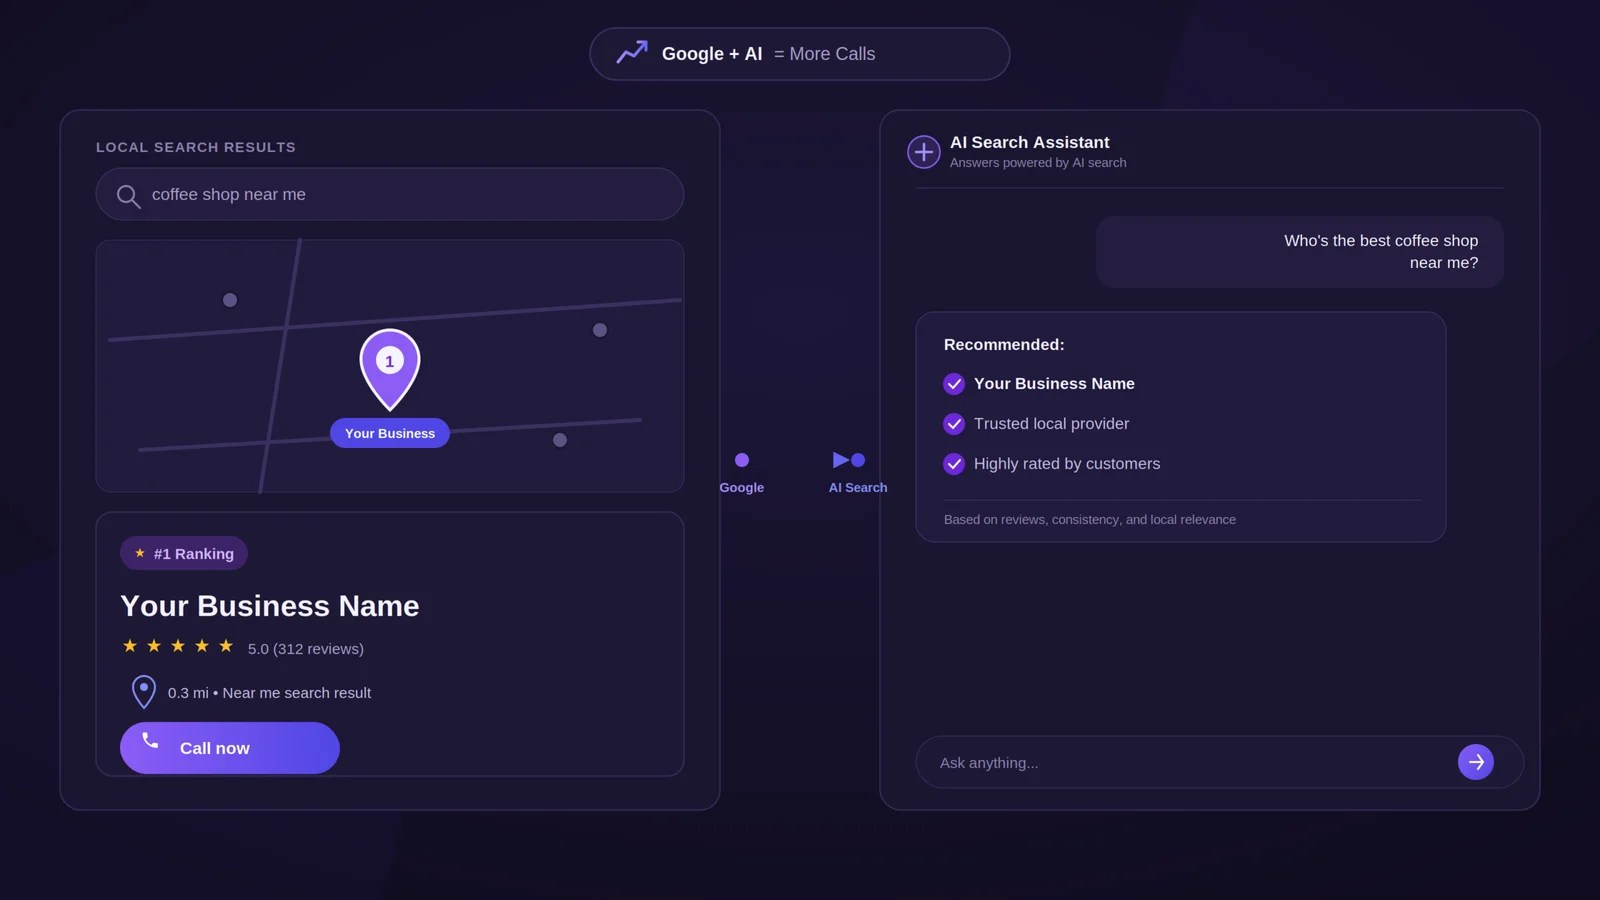Click the 'LOCAL SEARCH RESULTS' heading
Image resolution: width=1600 pixels, height=900 pixels.
(x=196, y=147)
